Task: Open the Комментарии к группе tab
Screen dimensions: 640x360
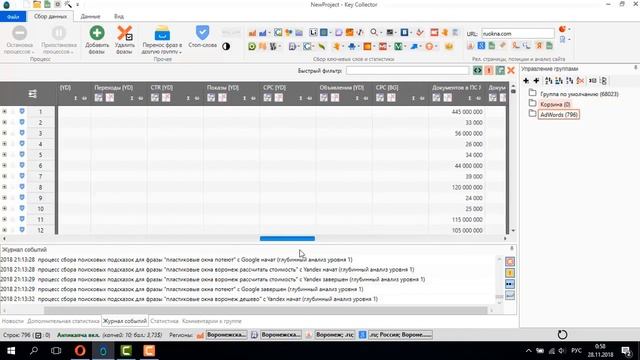Action: [x=212, y=321]
